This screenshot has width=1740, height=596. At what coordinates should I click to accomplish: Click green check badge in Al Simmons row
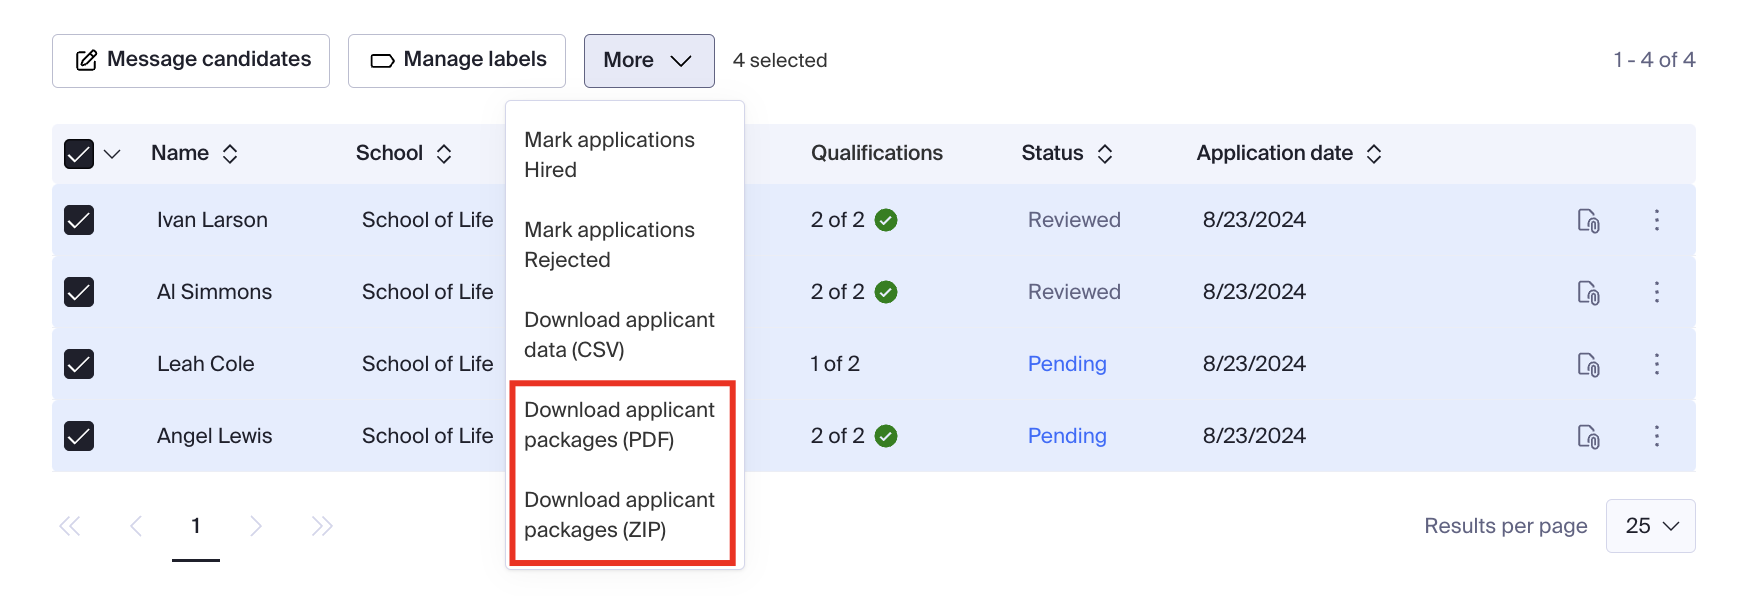(886, 292)
